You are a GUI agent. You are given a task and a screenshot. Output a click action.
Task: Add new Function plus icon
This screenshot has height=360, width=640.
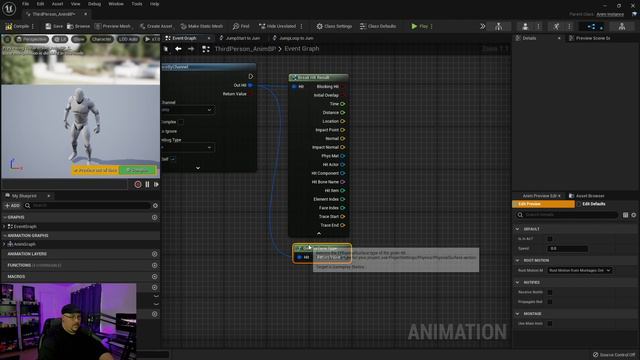(155, 265)
